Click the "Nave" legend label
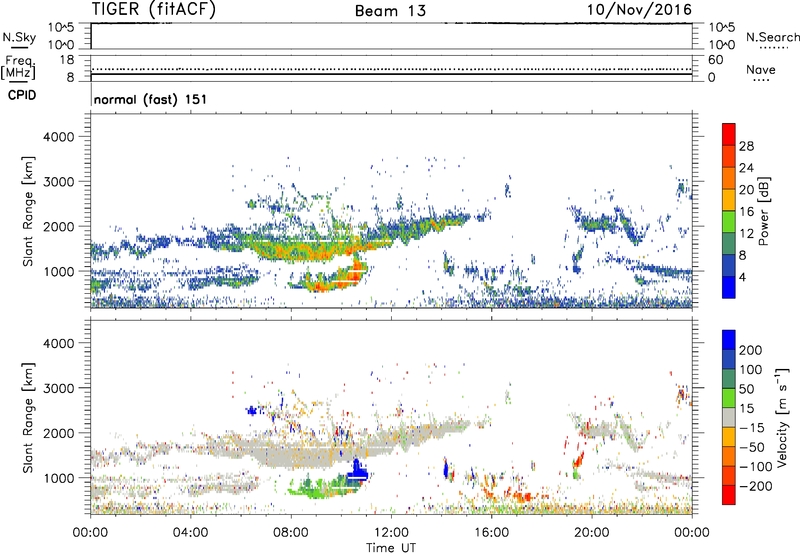The width and height of the screenshot is (800, 554). (x=761, y=69)
